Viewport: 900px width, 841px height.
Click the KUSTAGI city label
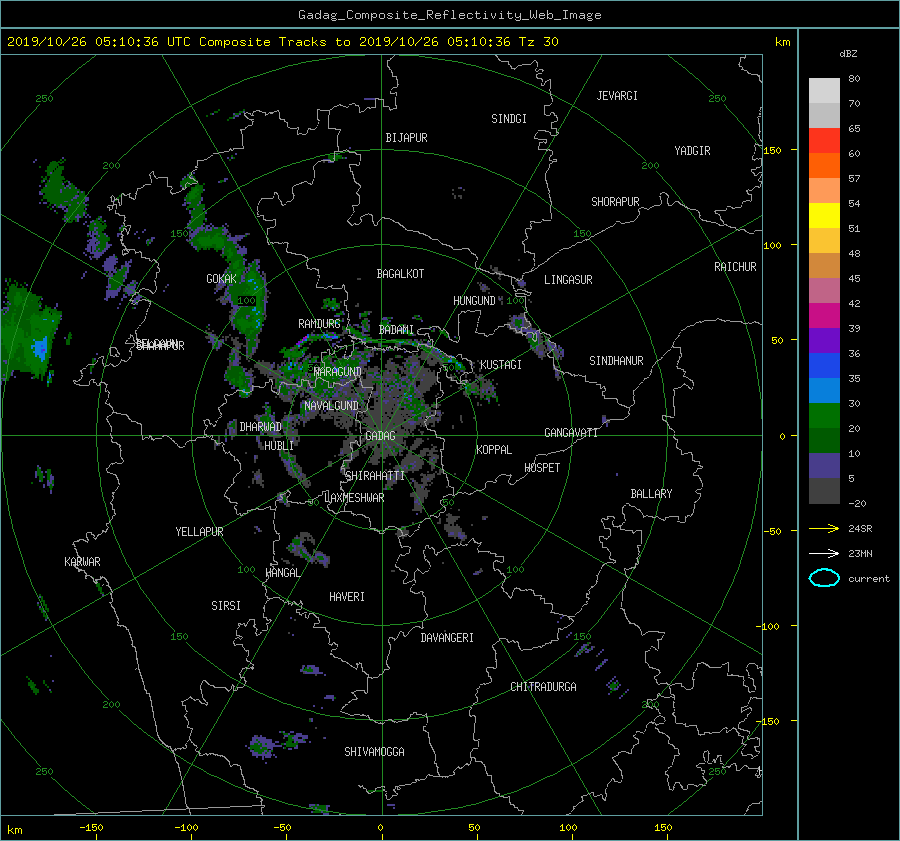[501, 365]
